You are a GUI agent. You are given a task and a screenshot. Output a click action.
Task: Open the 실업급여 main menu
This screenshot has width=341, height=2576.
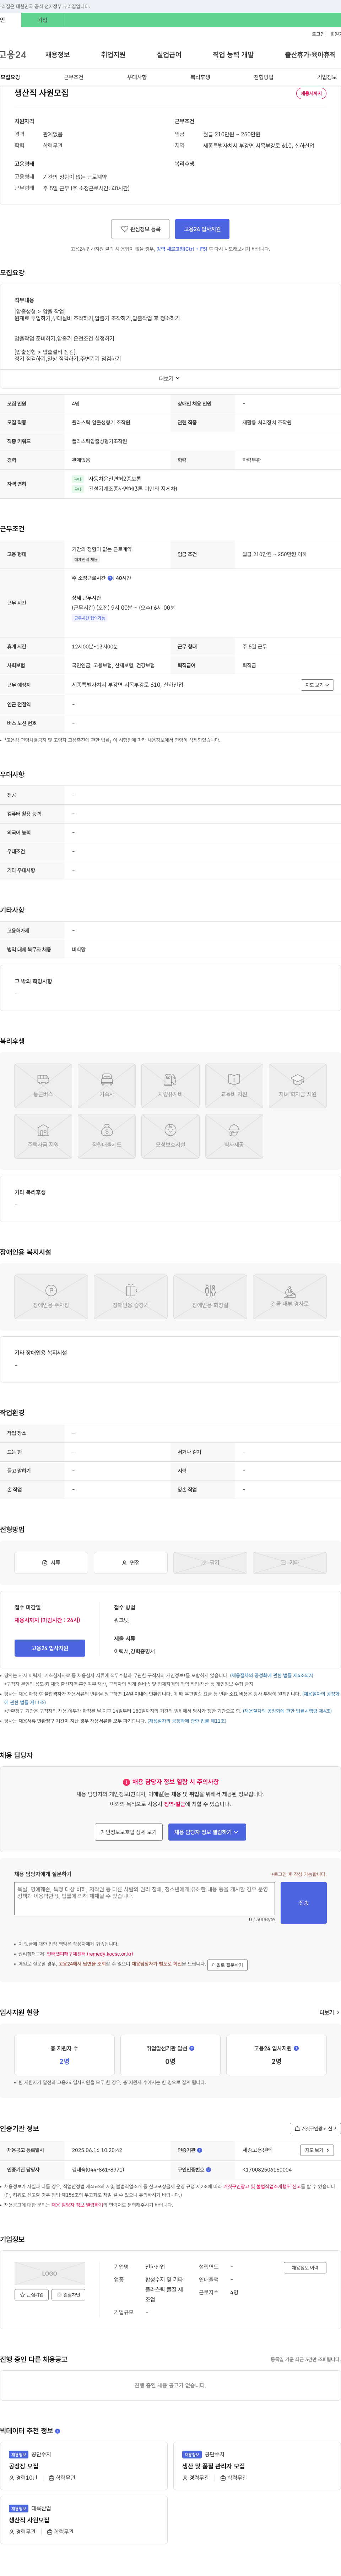tap(169, 55)
